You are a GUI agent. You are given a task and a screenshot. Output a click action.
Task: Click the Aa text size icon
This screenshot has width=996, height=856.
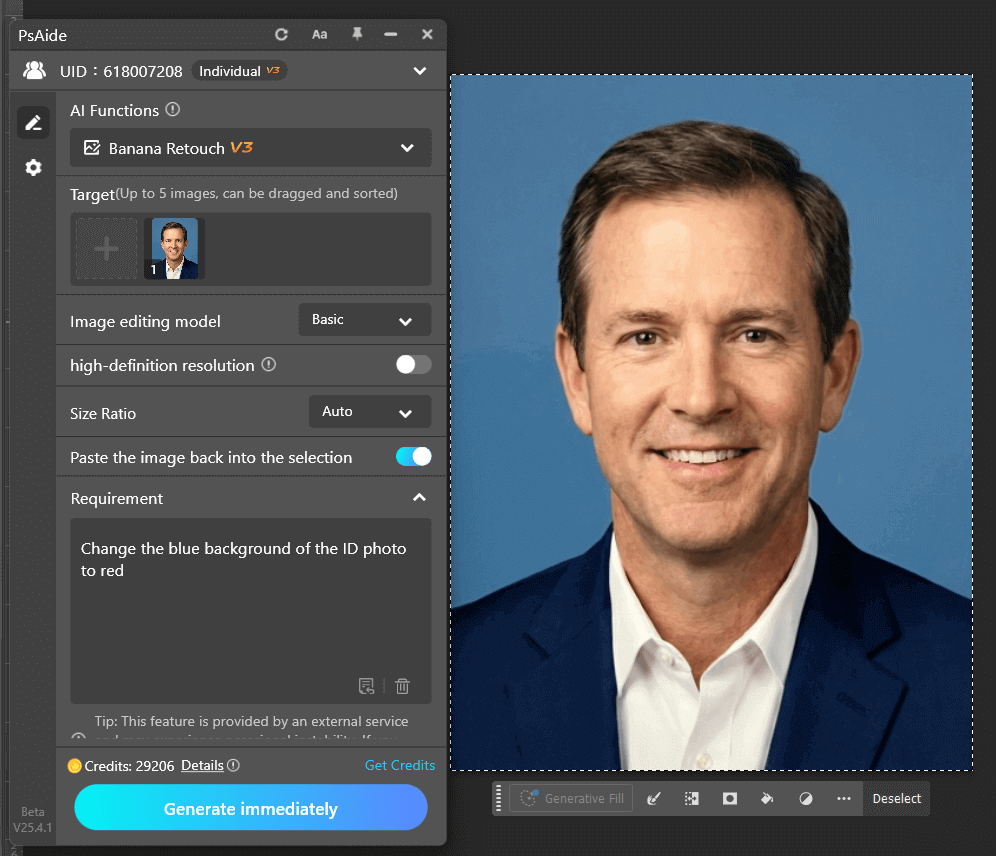(319, 34)
